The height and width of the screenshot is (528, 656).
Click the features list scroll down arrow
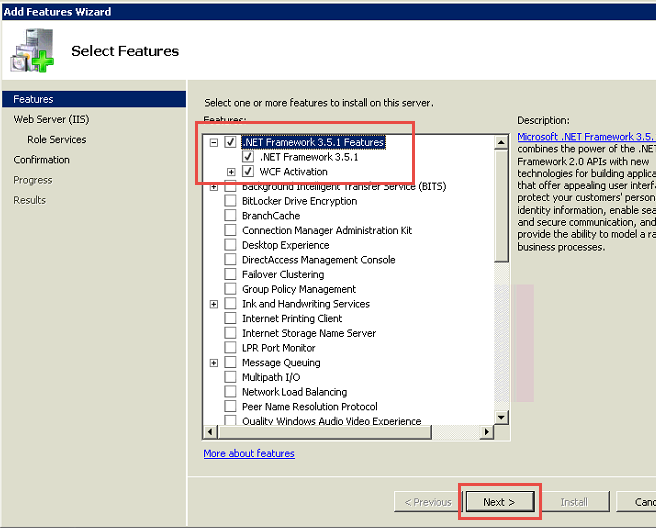[501, 417]
